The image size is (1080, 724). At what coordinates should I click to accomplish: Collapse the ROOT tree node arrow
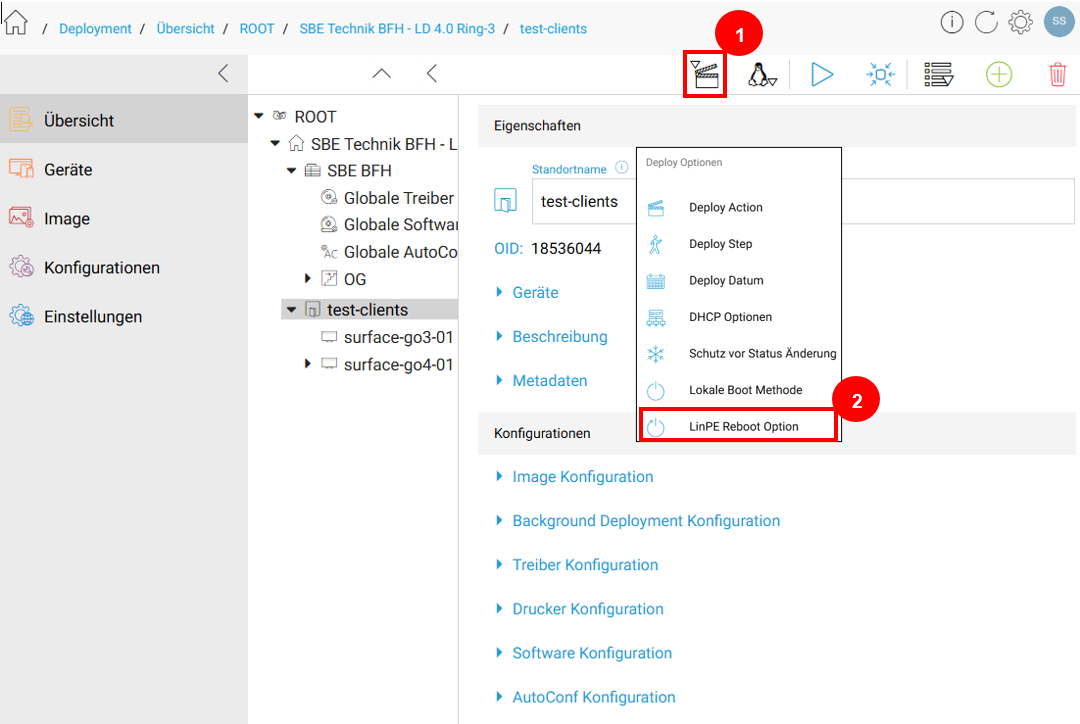tap(259, 116)
